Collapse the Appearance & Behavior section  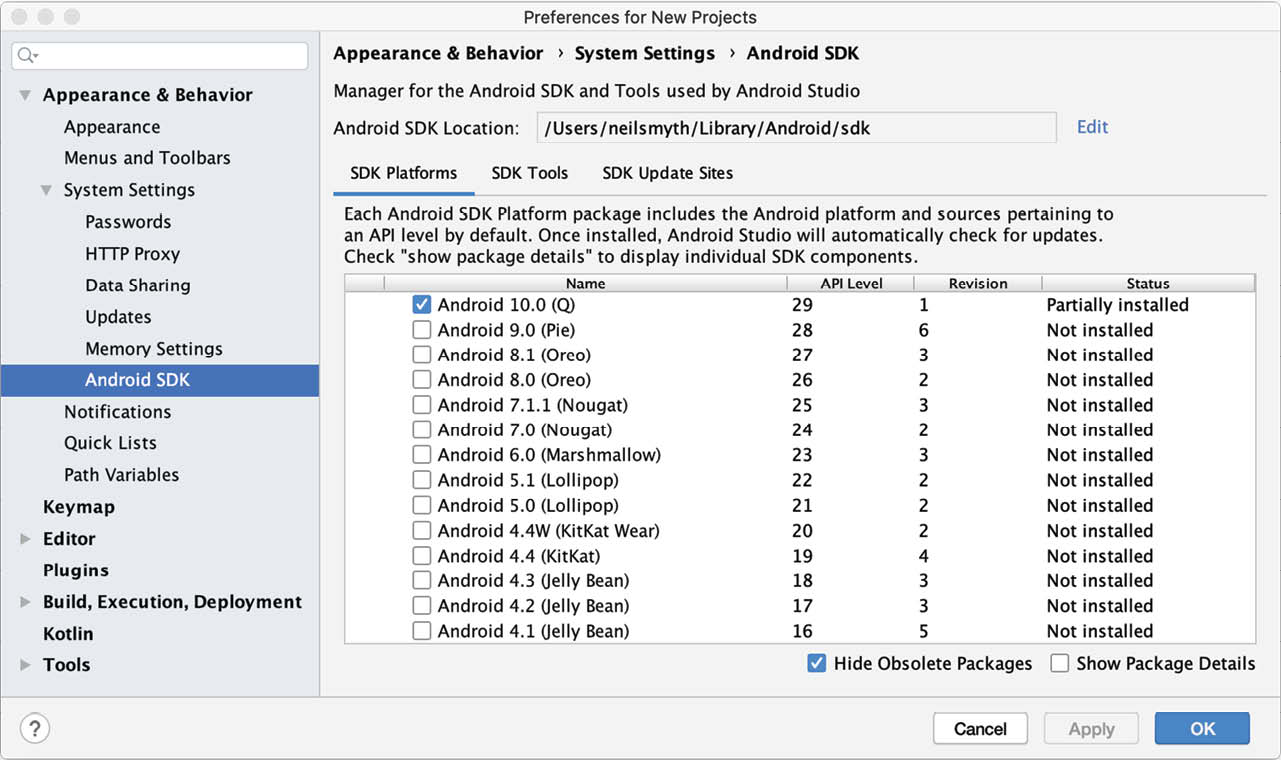pyautogui.click(x=25, y=95)
